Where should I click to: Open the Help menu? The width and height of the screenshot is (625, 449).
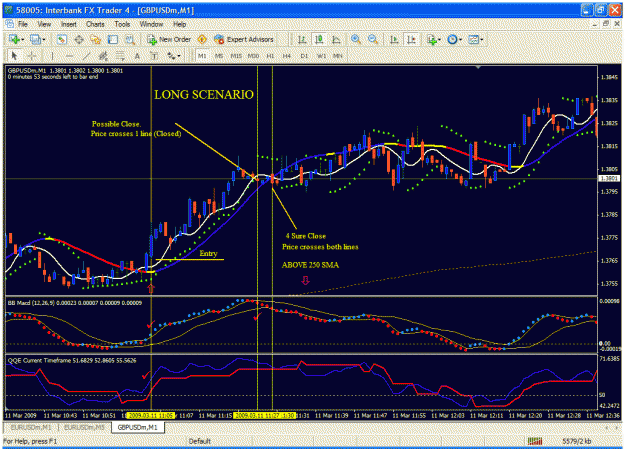pos(179,24)
